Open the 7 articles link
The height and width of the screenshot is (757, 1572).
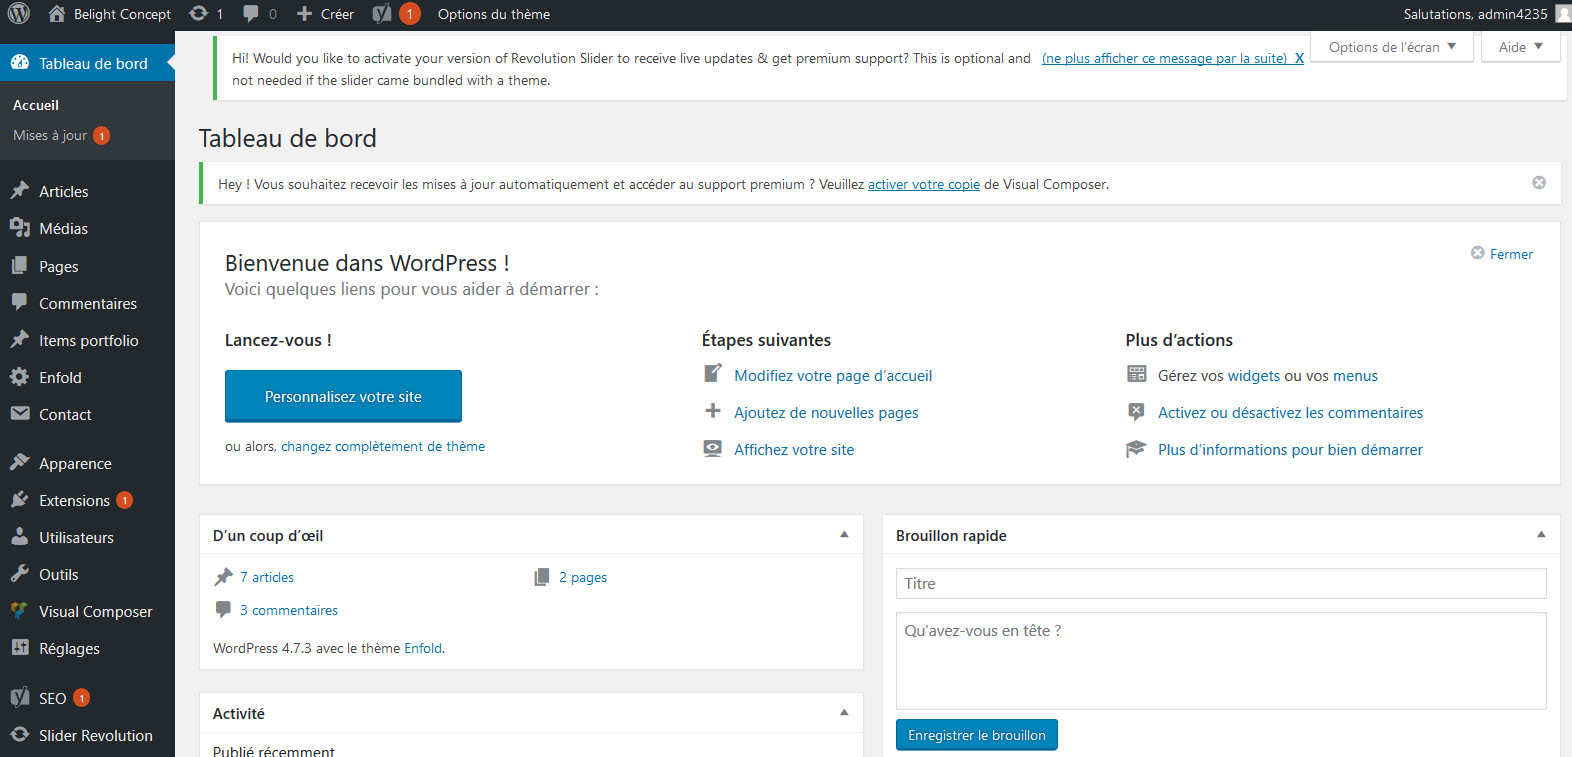point(267,577)
